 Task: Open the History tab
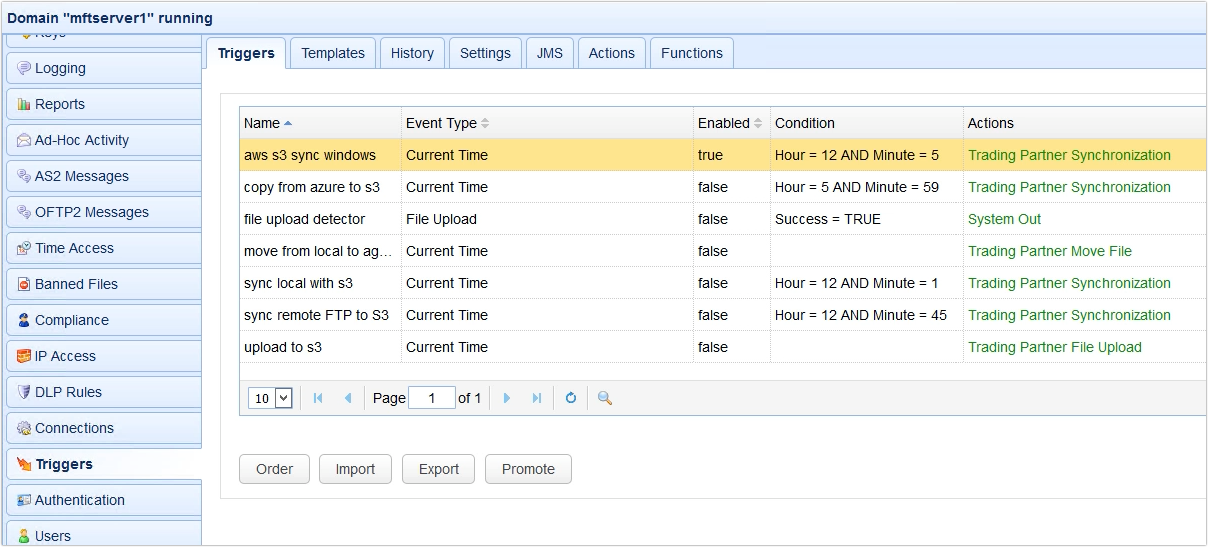412,53
